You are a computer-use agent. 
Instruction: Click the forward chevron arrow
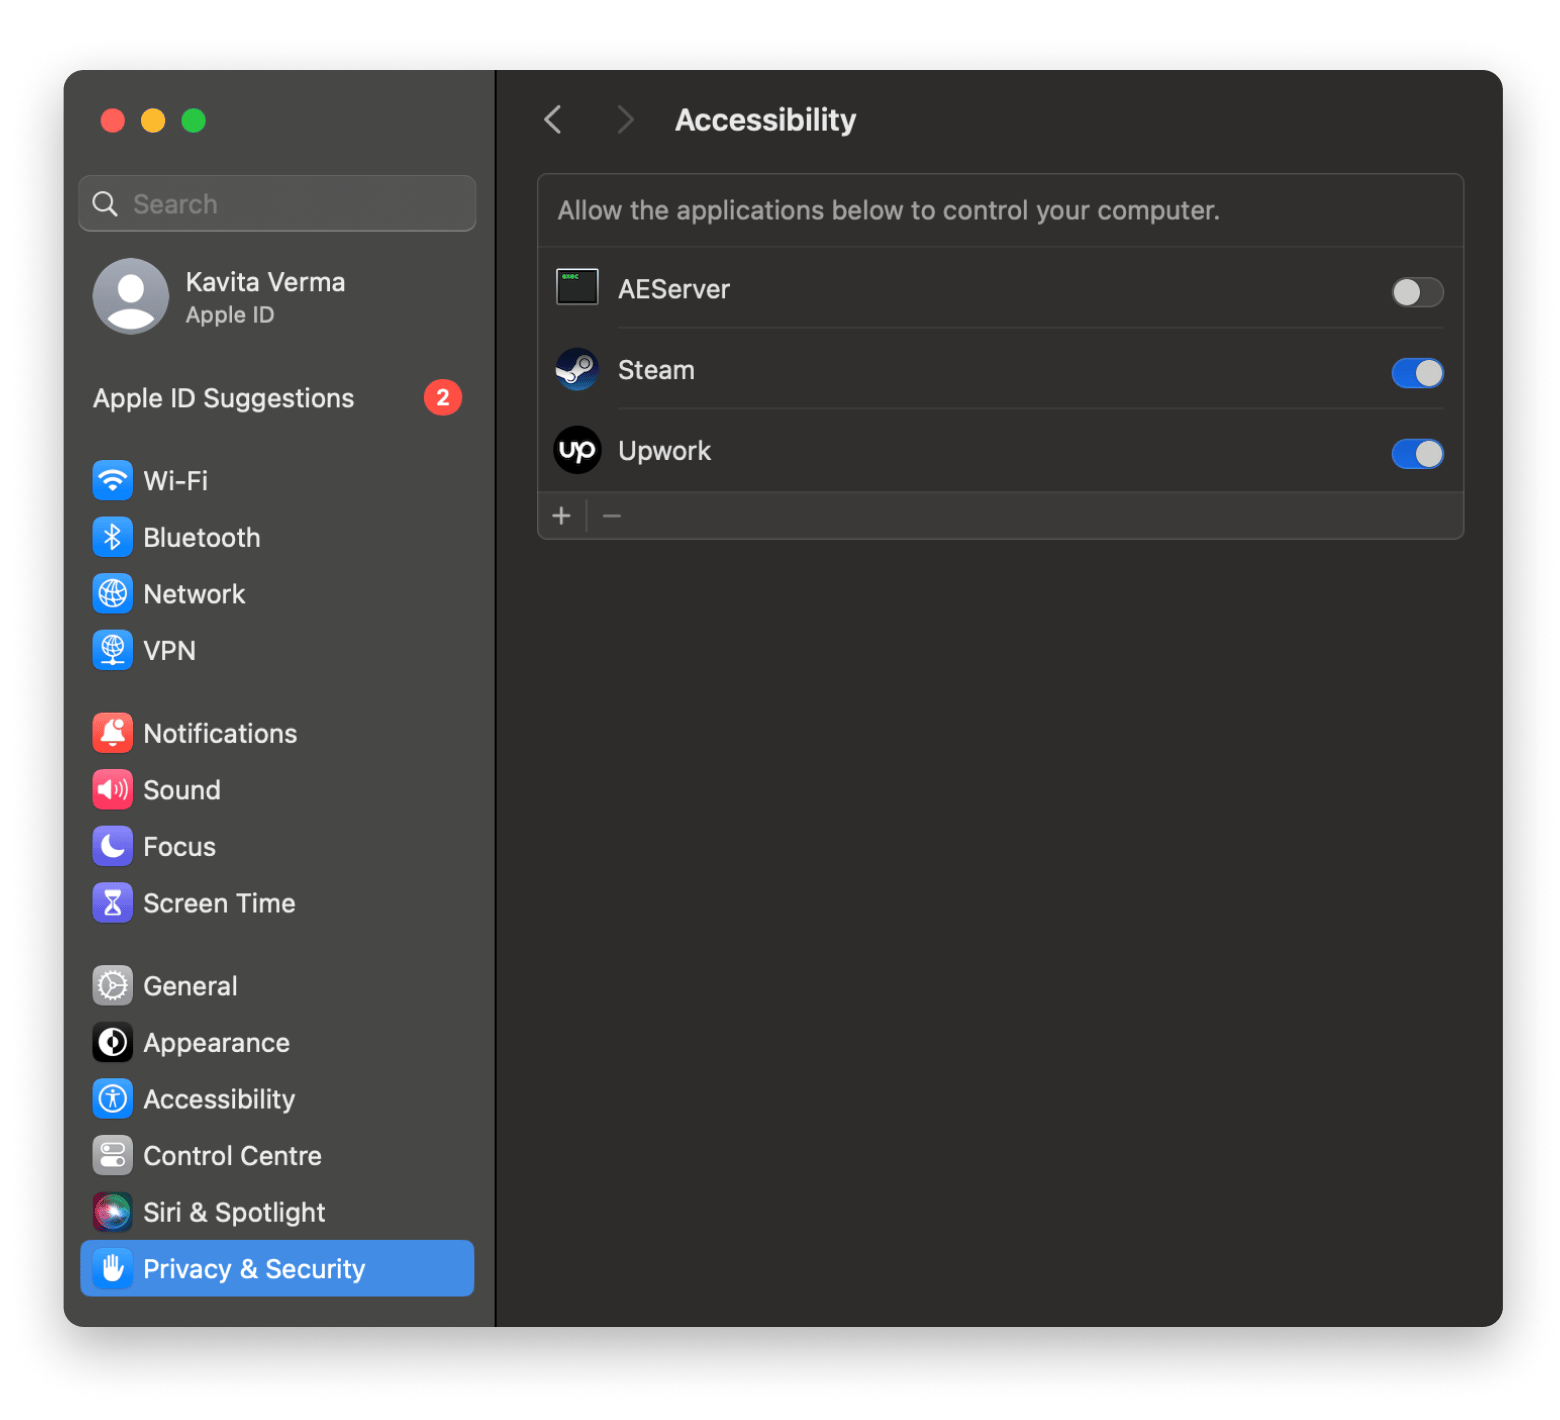[x=626, y=120]
